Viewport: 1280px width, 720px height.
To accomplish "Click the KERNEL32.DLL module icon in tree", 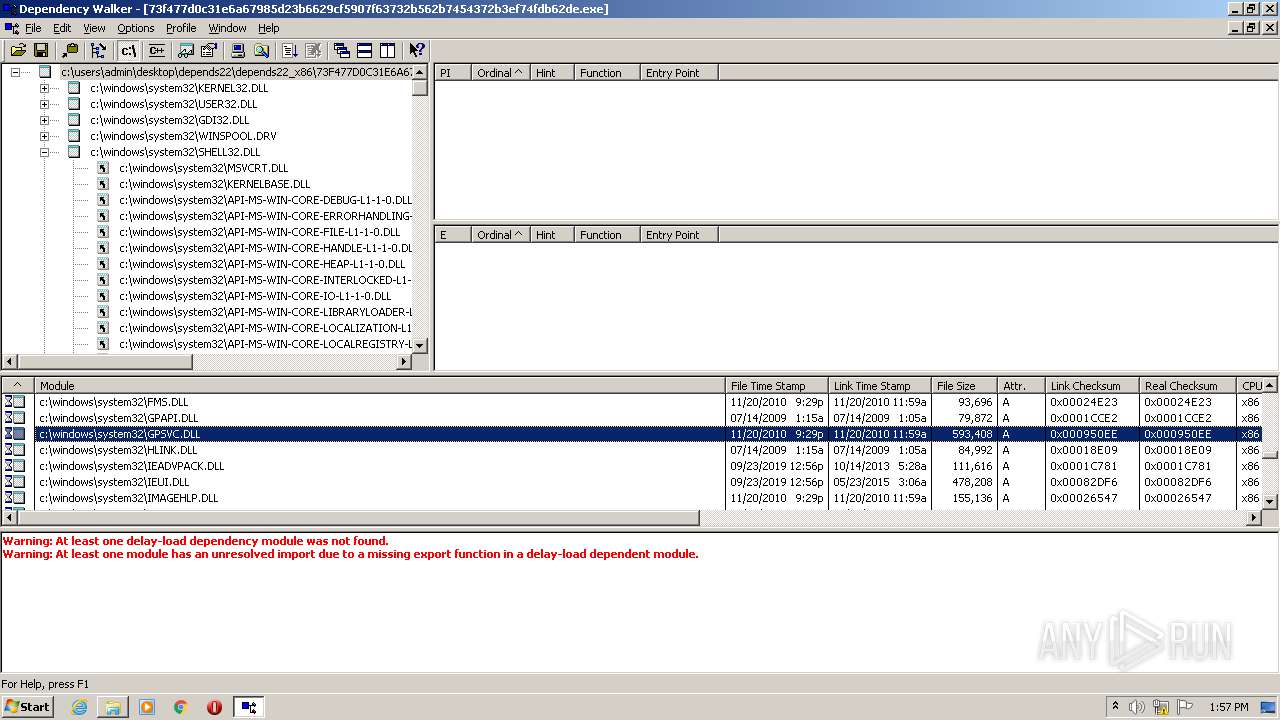I will point(74,88).
